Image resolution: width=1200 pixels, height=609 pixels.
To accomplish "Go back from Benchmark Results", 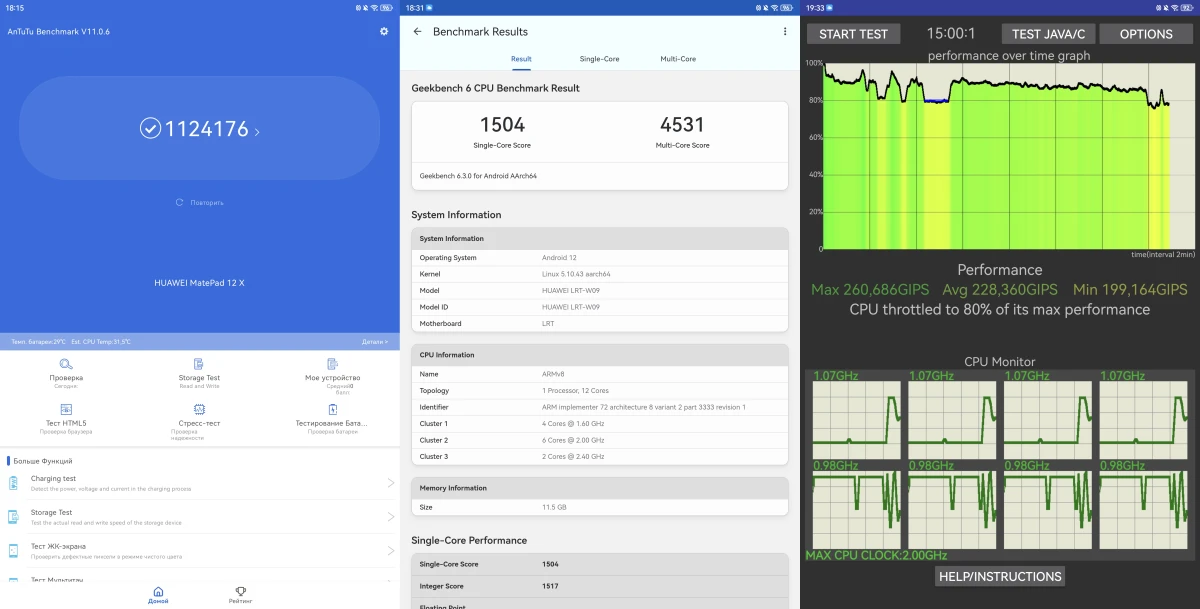I will tap(417, 32).
